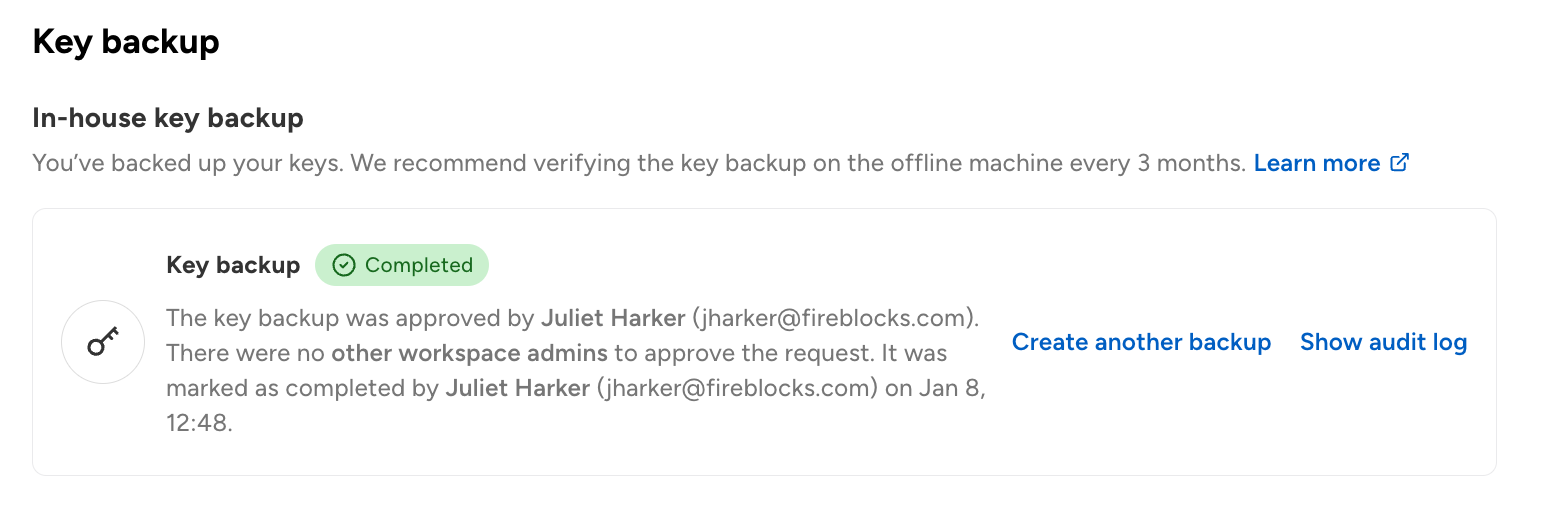Click the jharker@fireblocks.com email before Jan 8

coord(738,388)
